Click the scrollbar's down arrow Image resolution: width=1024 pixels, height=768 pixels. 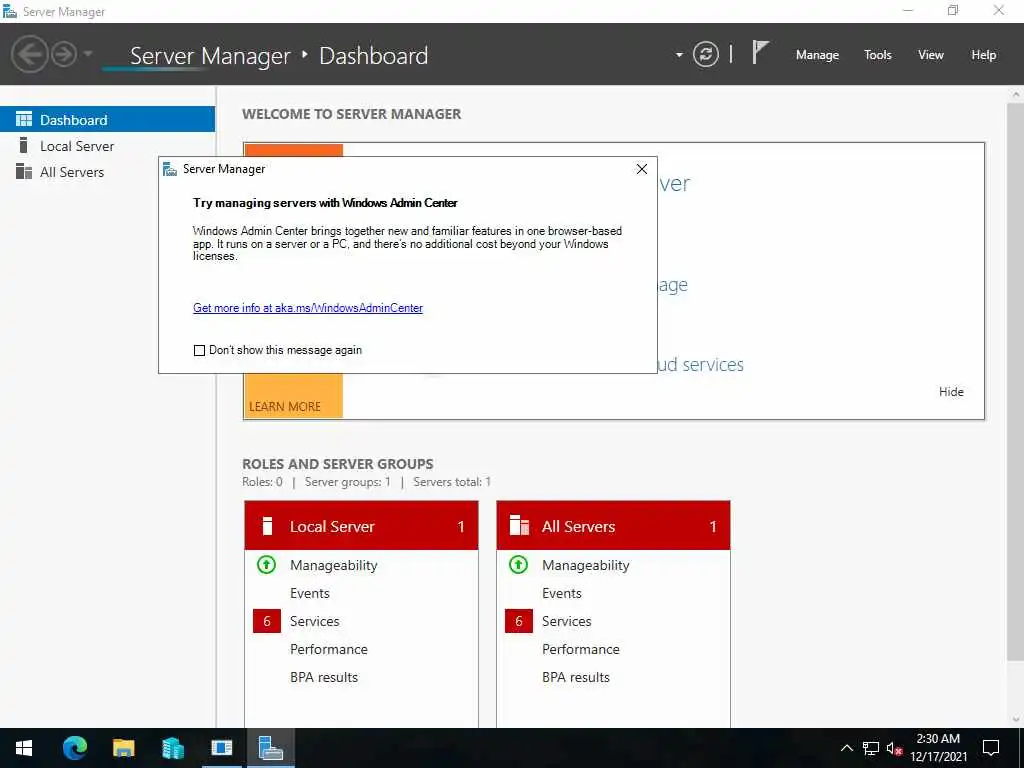pos(1016,720)
